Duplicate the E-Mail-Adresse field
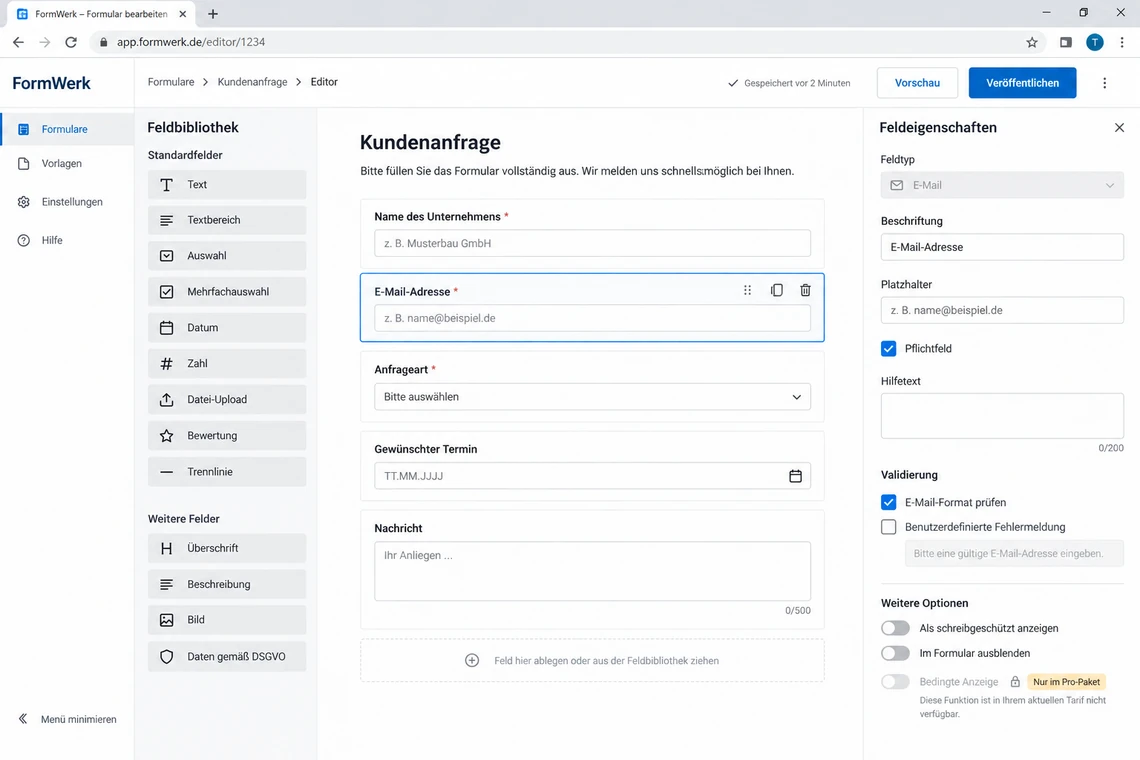The width and height of the screenshot is (1140, 760). tap(776, 290)
